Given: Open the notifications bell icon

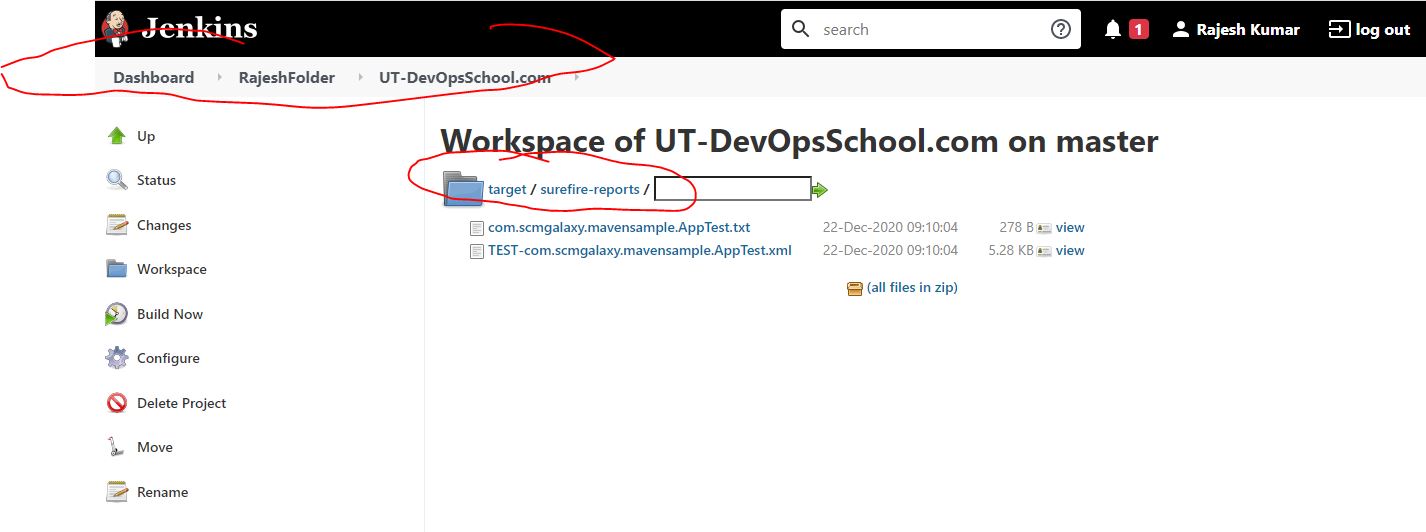Looking at the screenshot, I should [x=1113, y=30].
